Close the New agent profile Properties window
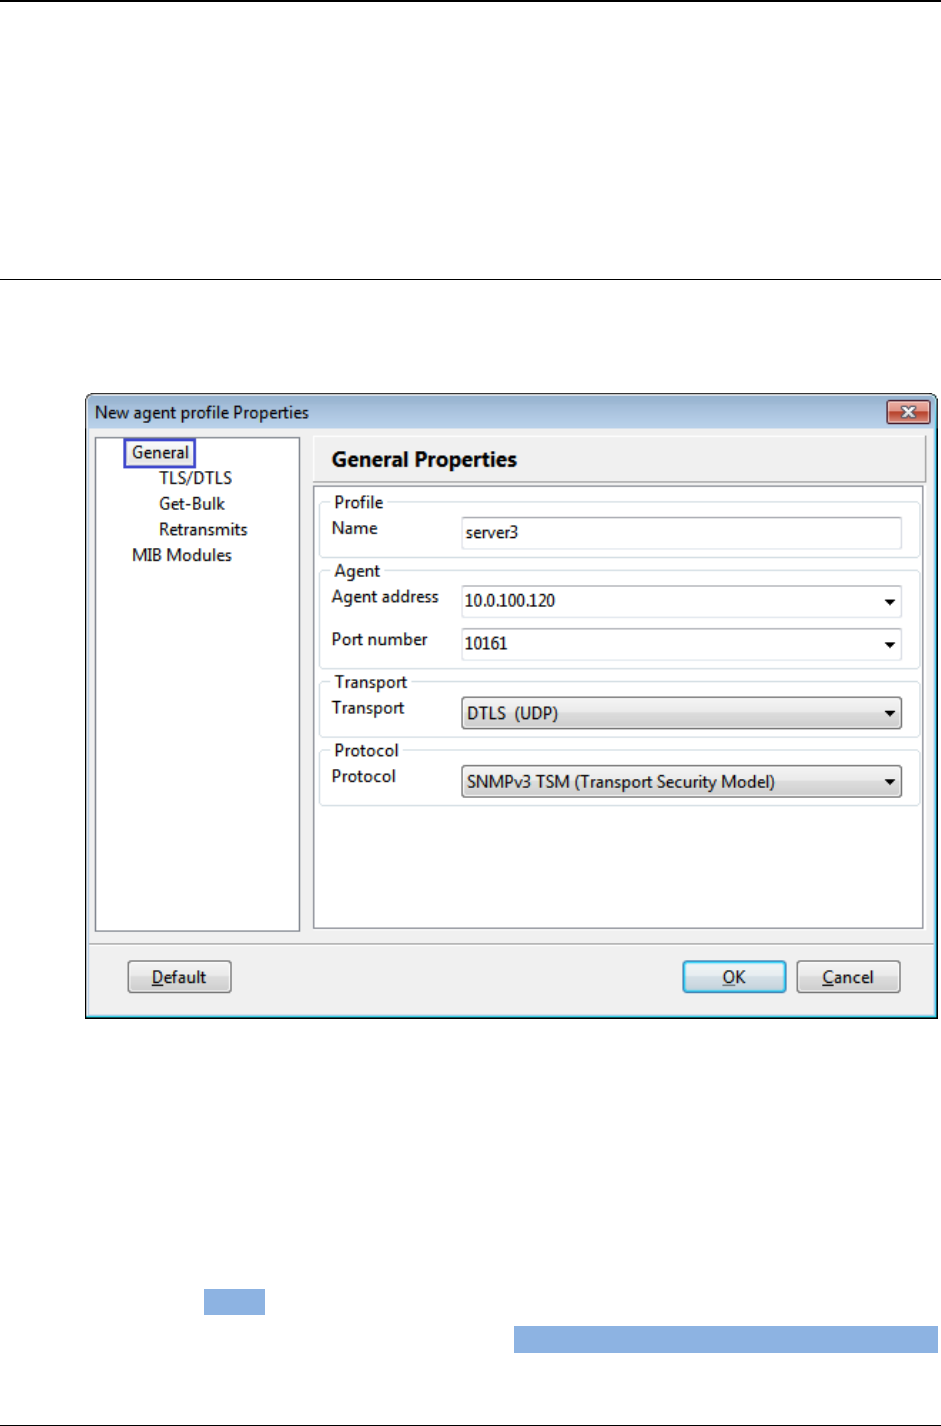This screenshot has height=1426, width=941. coord(908,412)
